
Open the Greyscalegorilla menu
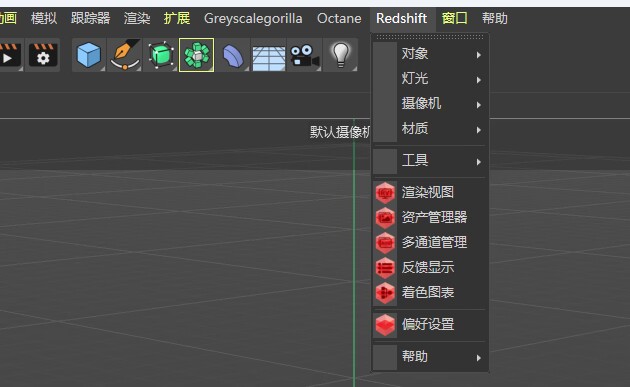[253, 18]
